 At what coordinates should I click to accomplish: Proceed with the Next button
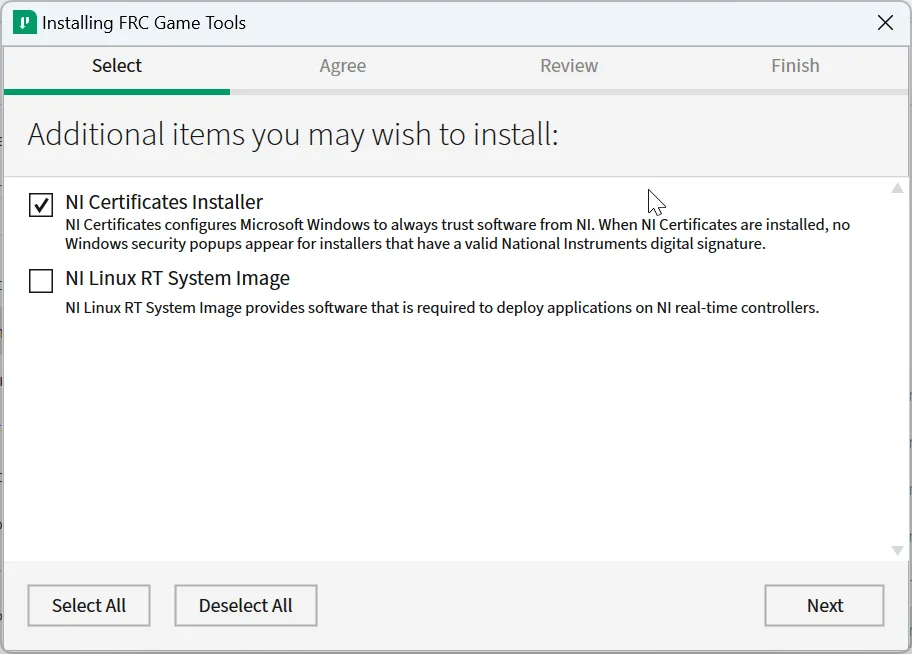824,605
